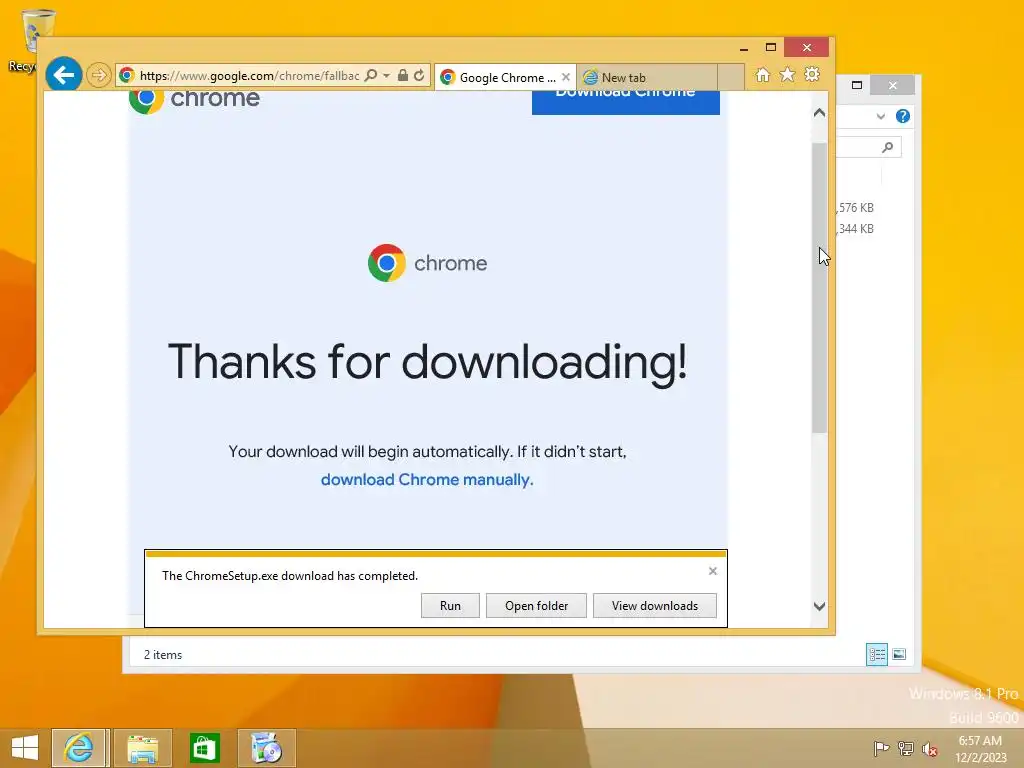Viewport: 1024px width, 768px height.
Task: Refresh the page with the reload icon
Action: click(x=419, y=76)
